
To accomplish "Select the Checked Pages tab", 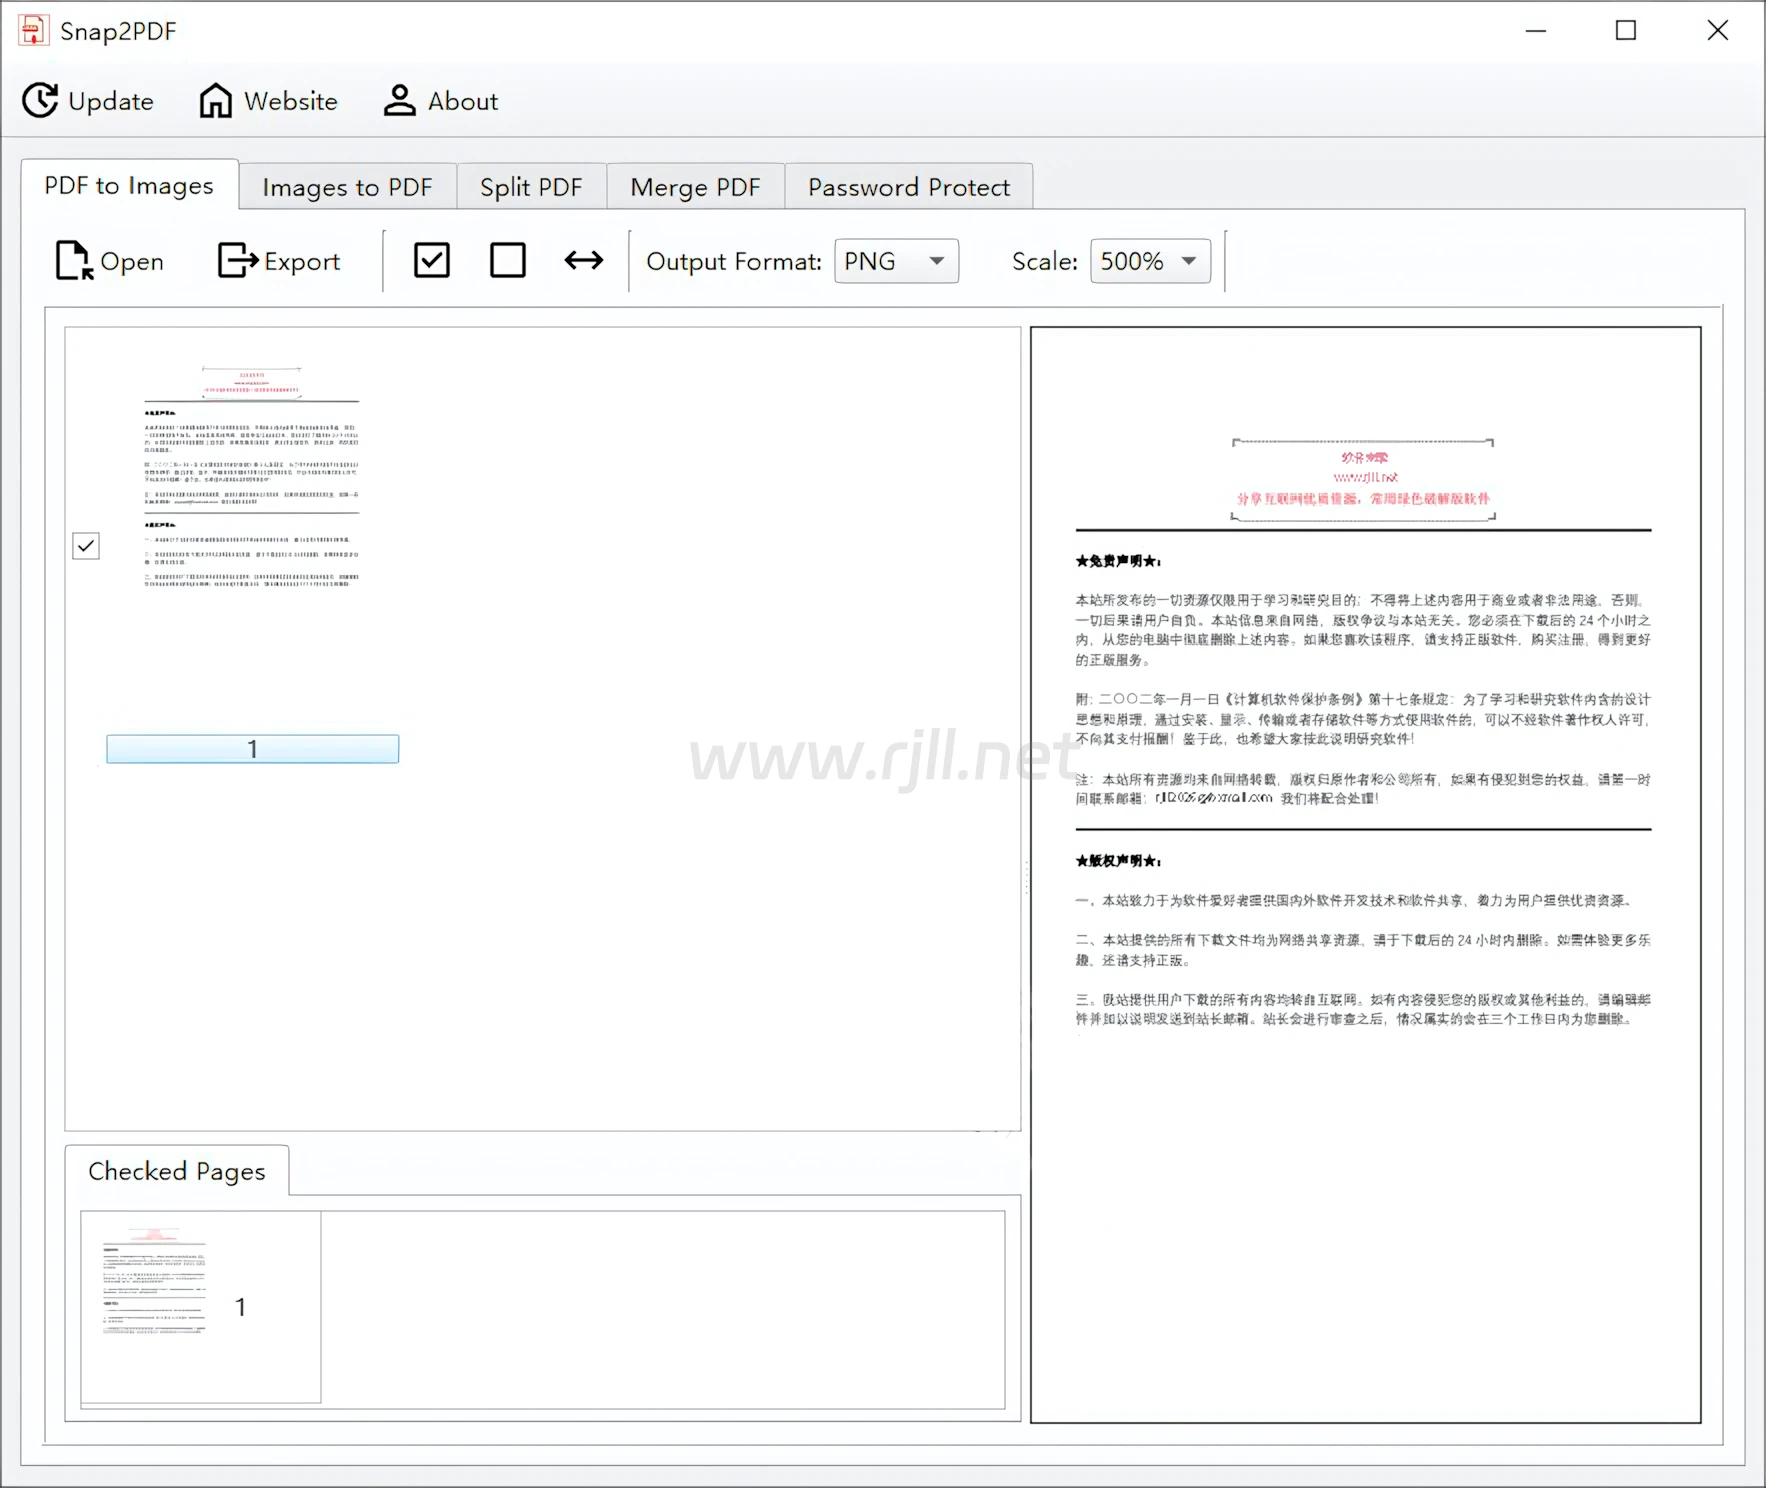I will [x=177, y=1171].
